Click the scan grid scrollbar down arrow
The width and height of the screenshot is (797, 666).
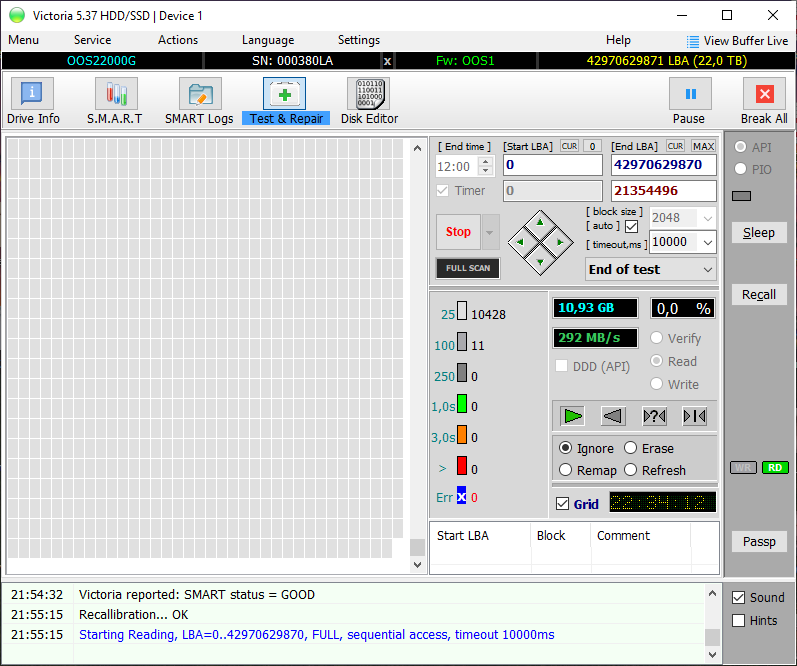point(417,564)
